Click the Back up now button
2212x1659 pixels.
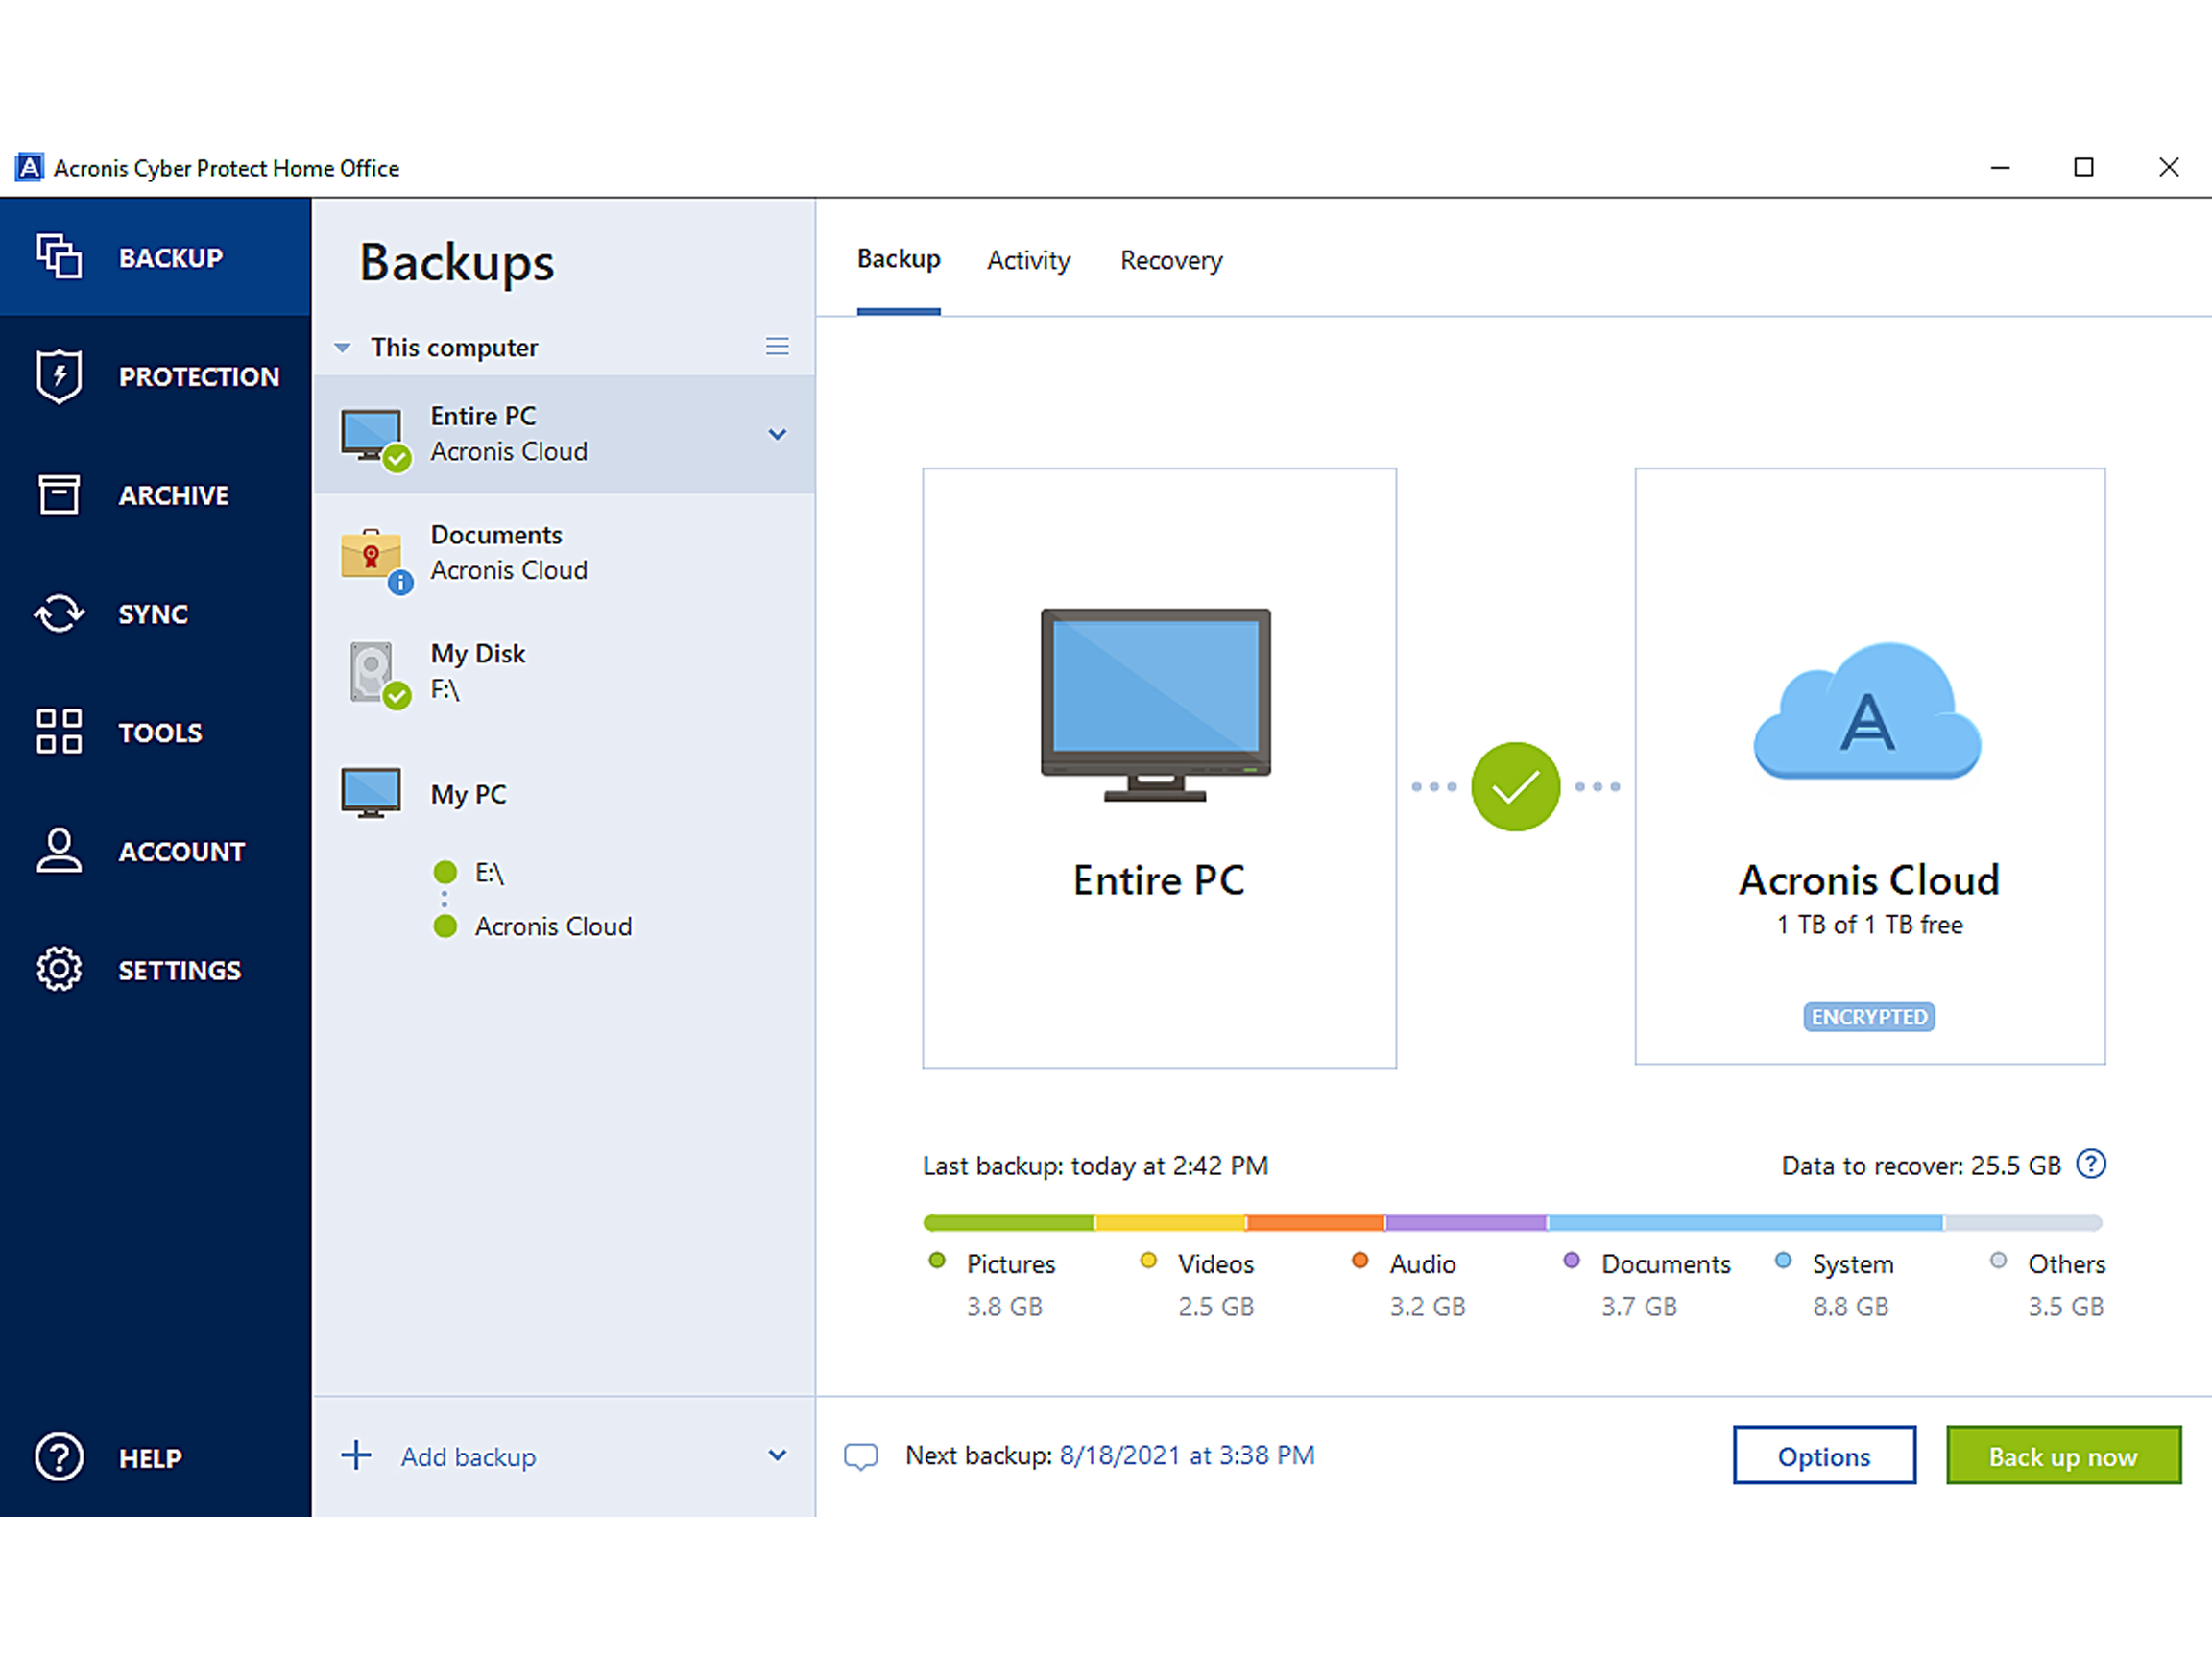(x=2062, y=1456)
